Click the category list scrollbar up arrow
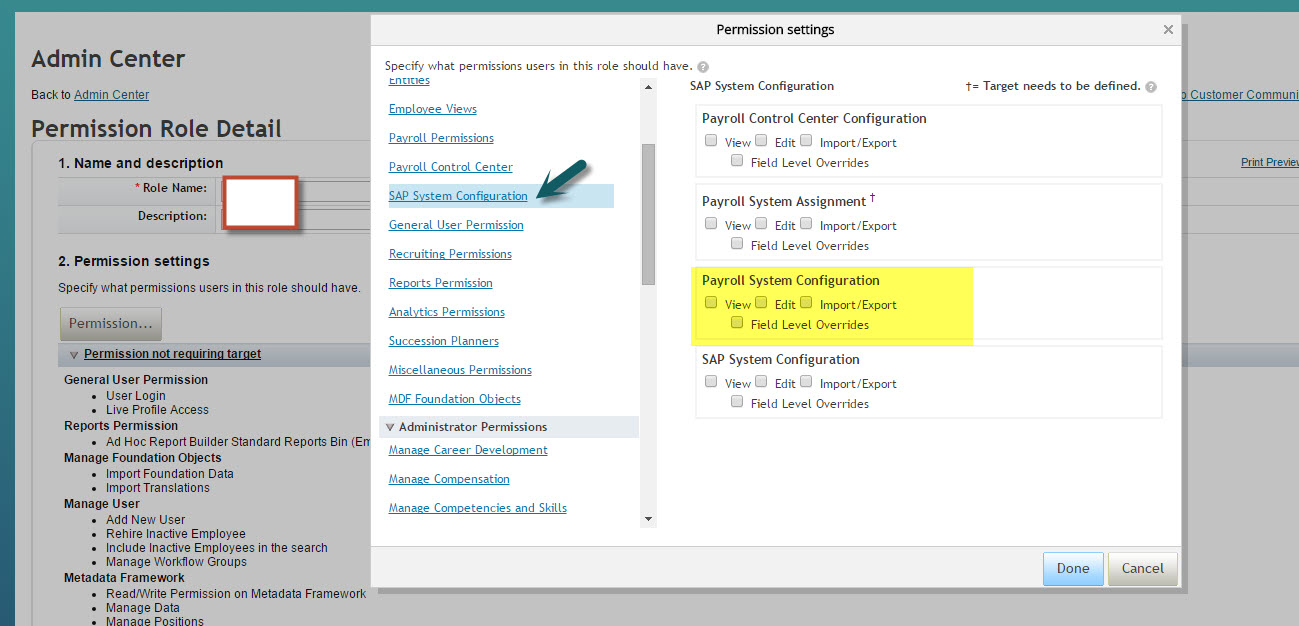Viewport: 1299px width, 626px height. [648, 87]
